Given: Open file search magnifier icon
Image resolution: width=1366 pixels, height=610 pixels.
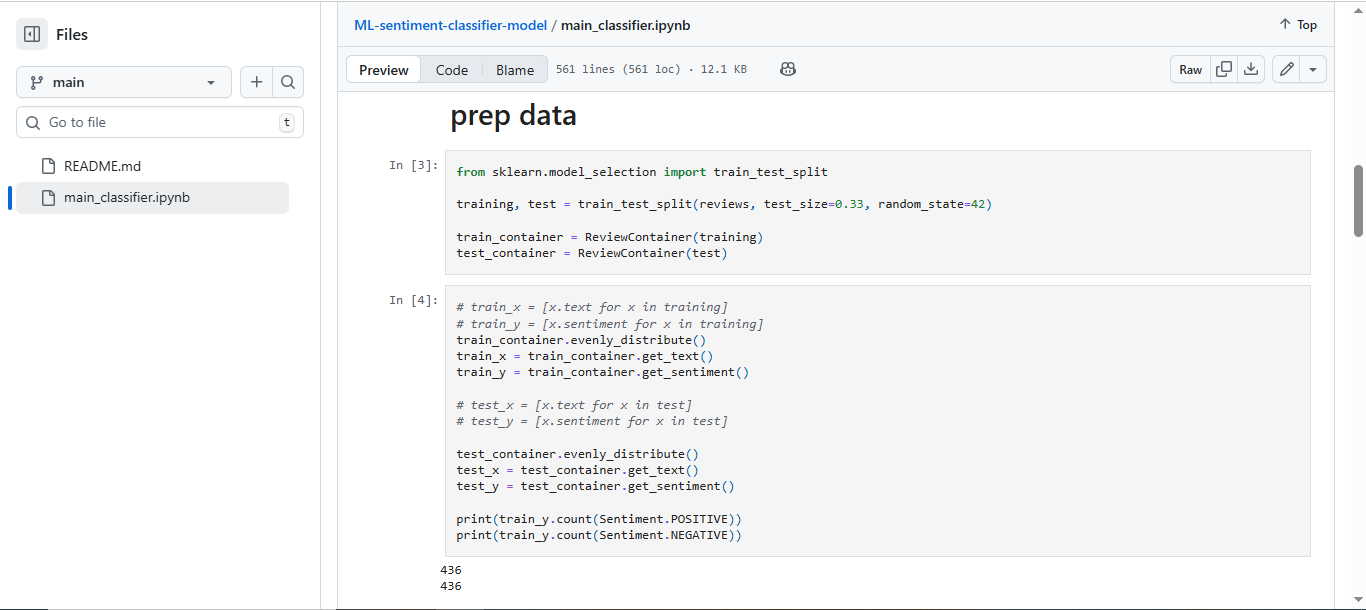Looking at the screenshot, I should [x=288, y=82].
